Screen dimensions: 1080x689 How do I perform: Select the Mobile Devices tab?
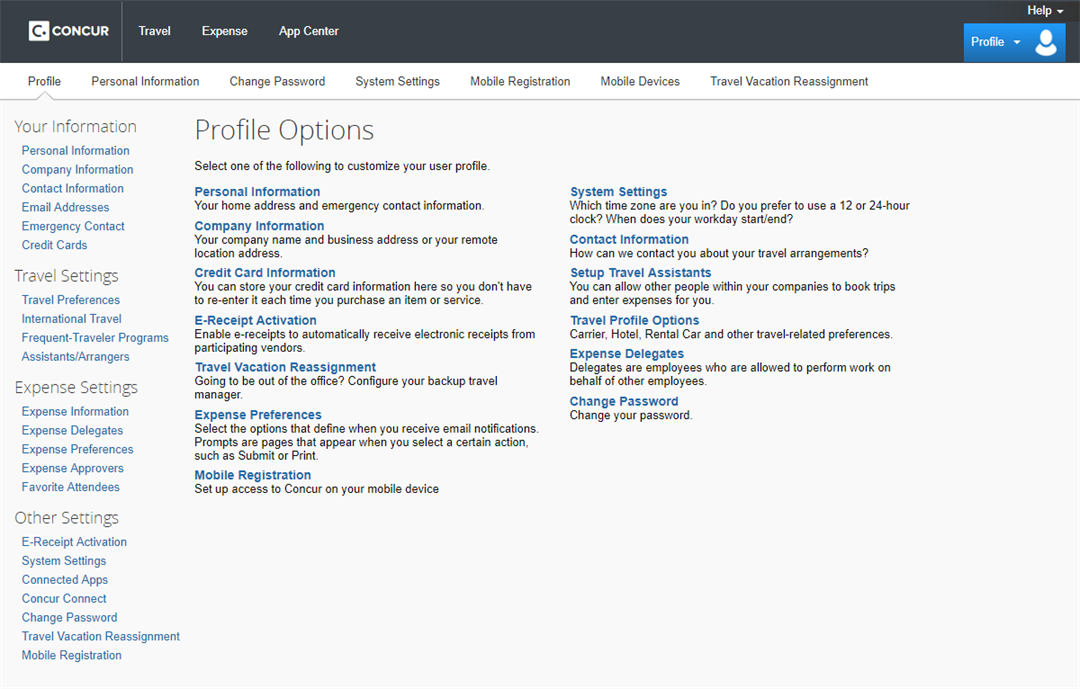[640, 82]
